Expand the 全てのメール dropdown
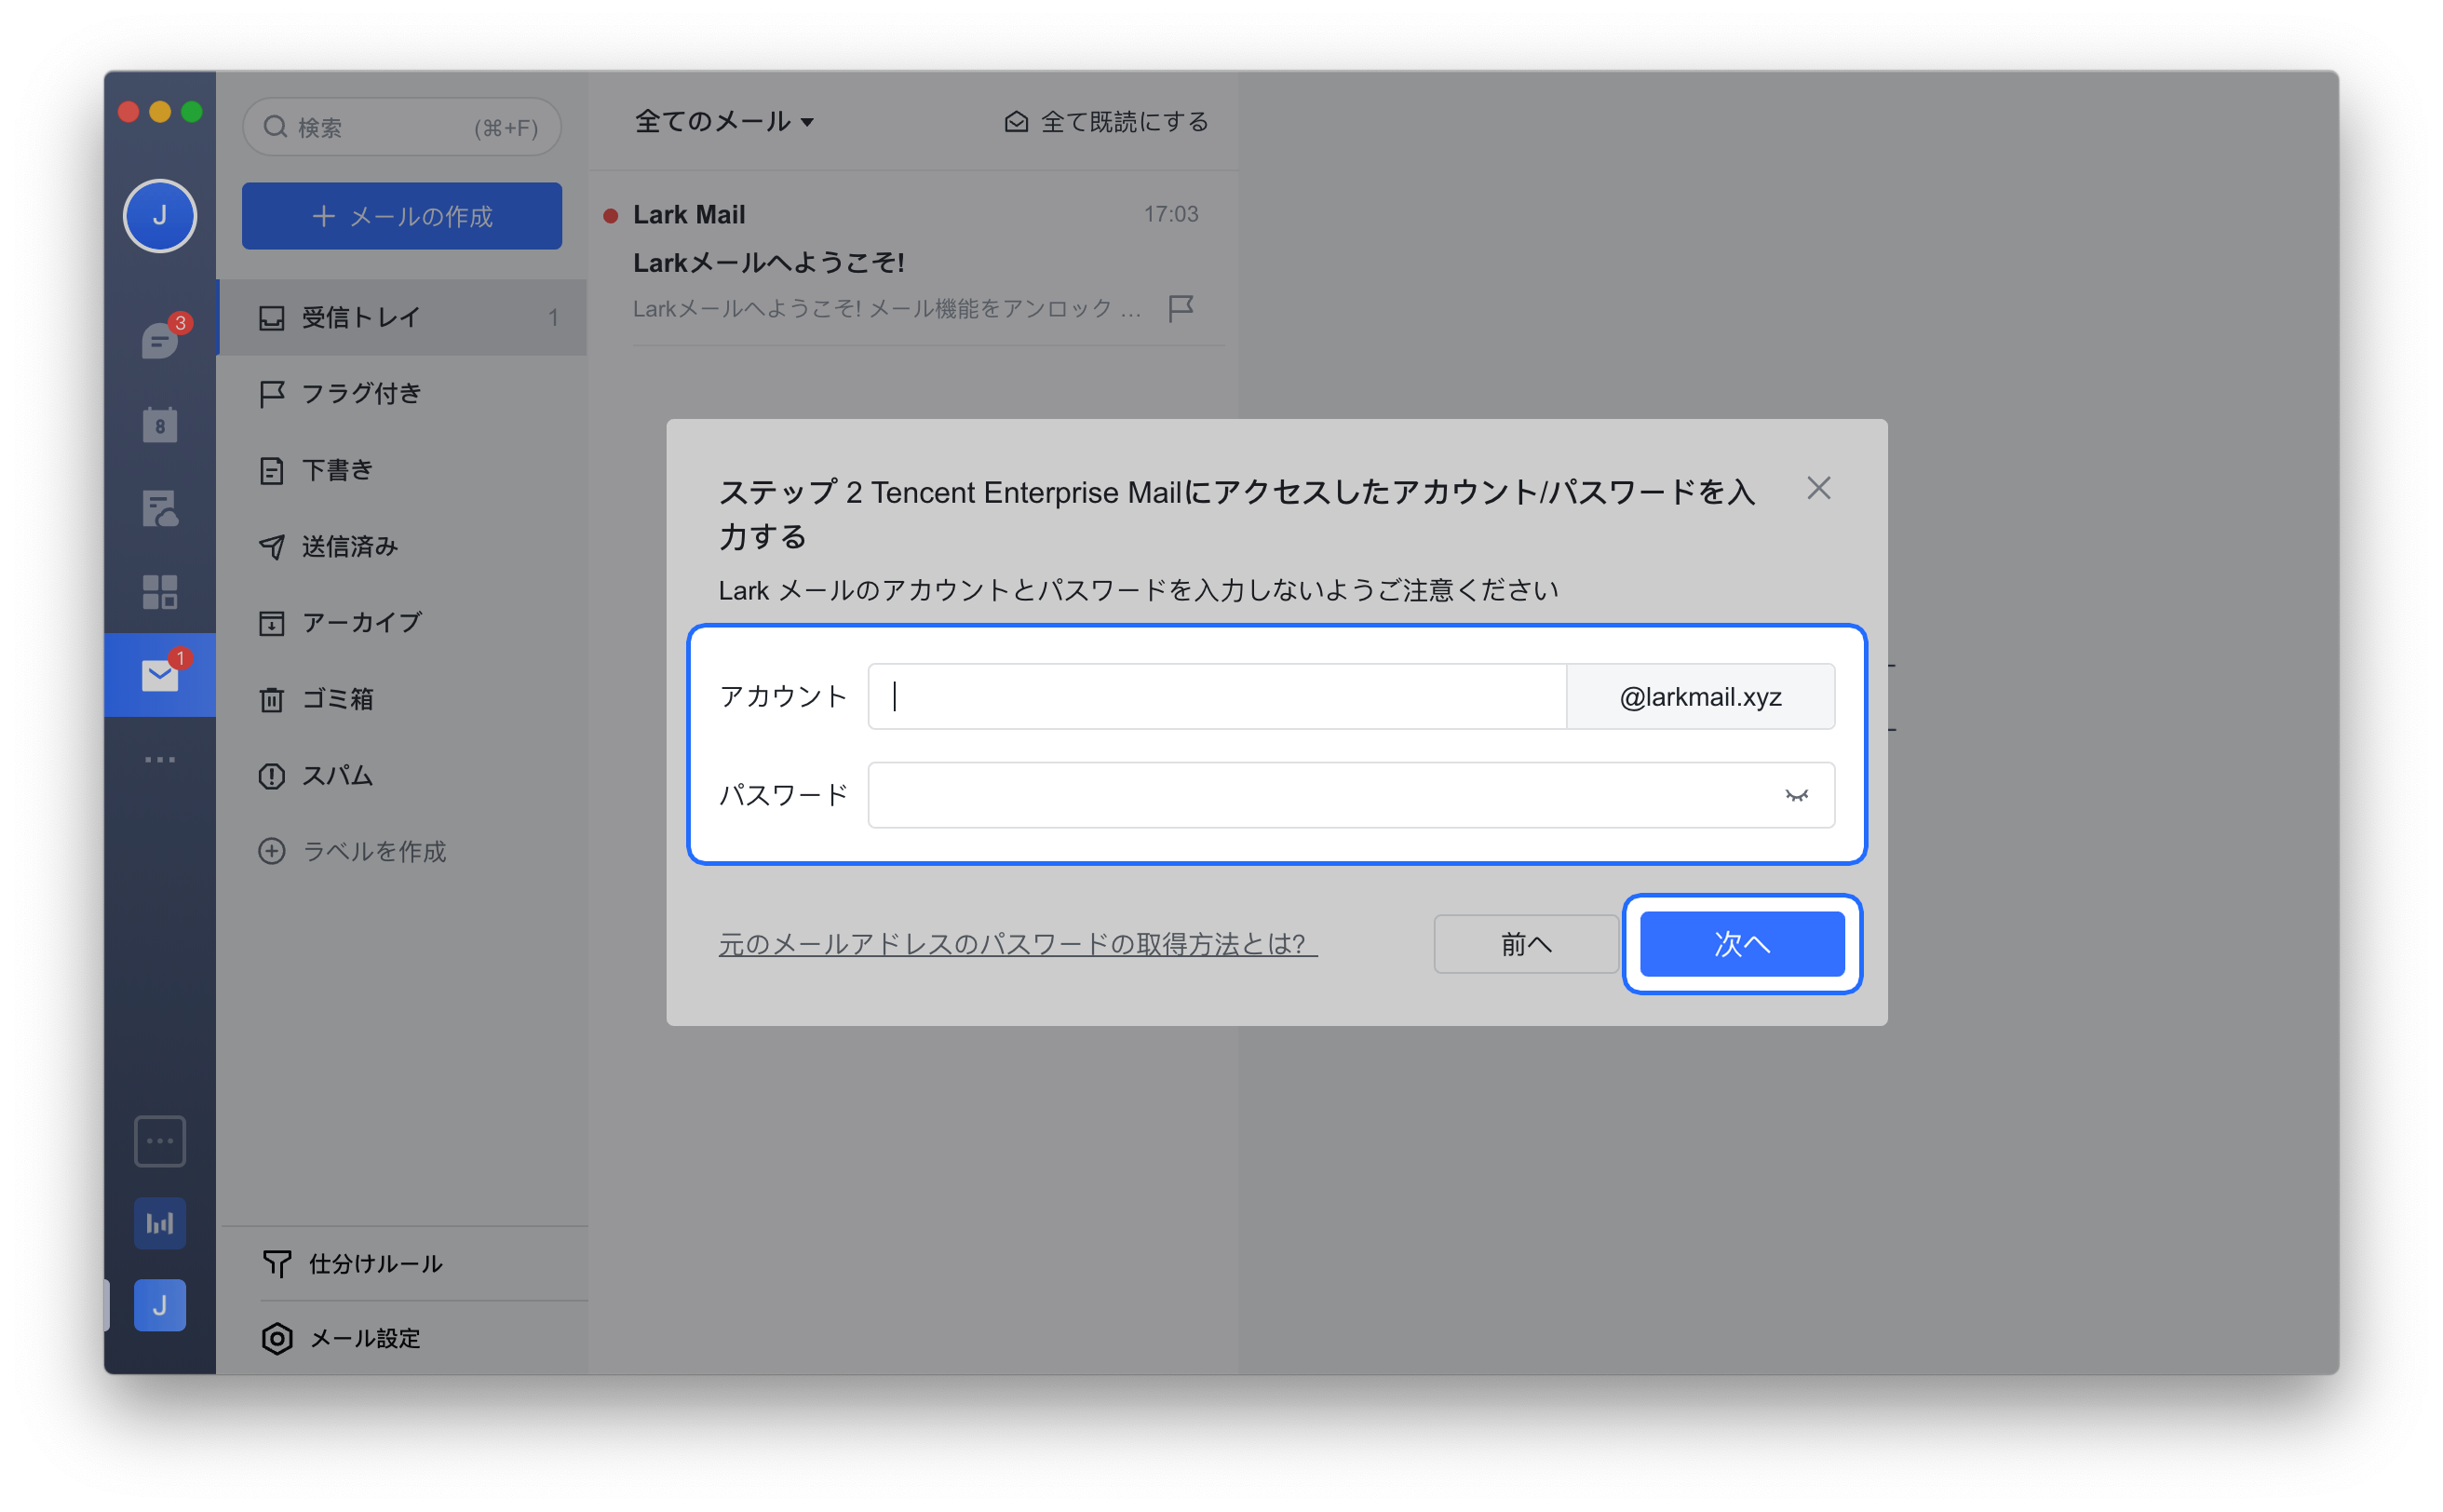Viewport: 2443px width, 1512px height. (724, 122)
